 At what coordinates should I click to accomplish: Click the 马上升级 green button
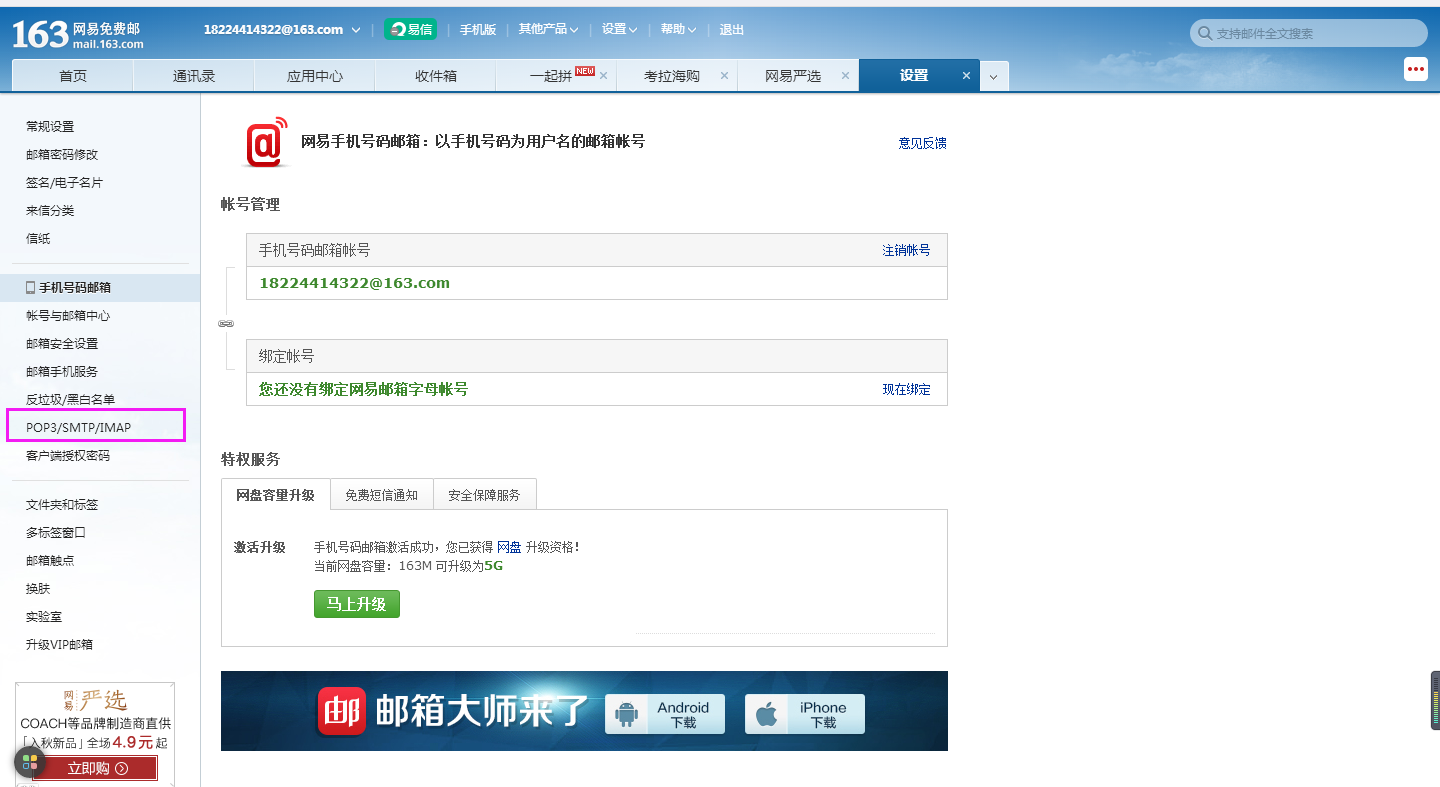coord(356,604)
